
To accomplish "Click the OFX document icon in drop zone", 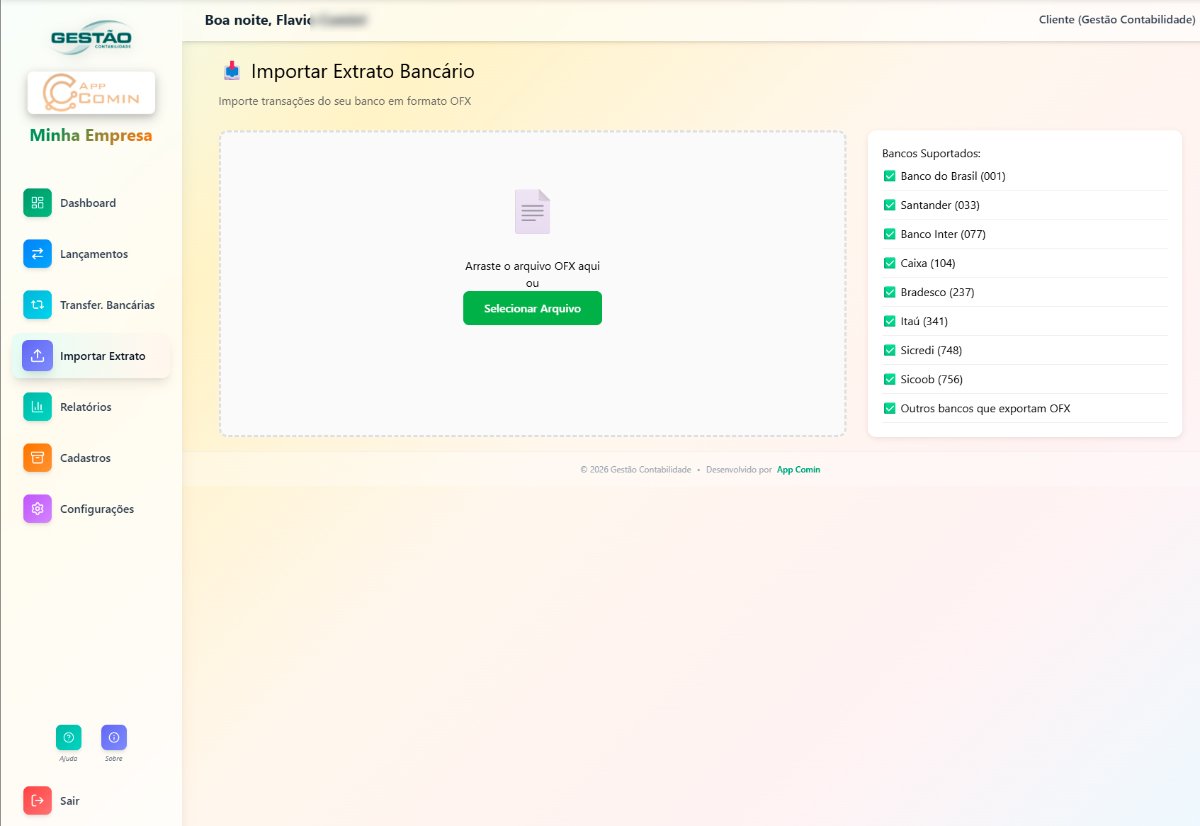I will click(x=532, y=212).
